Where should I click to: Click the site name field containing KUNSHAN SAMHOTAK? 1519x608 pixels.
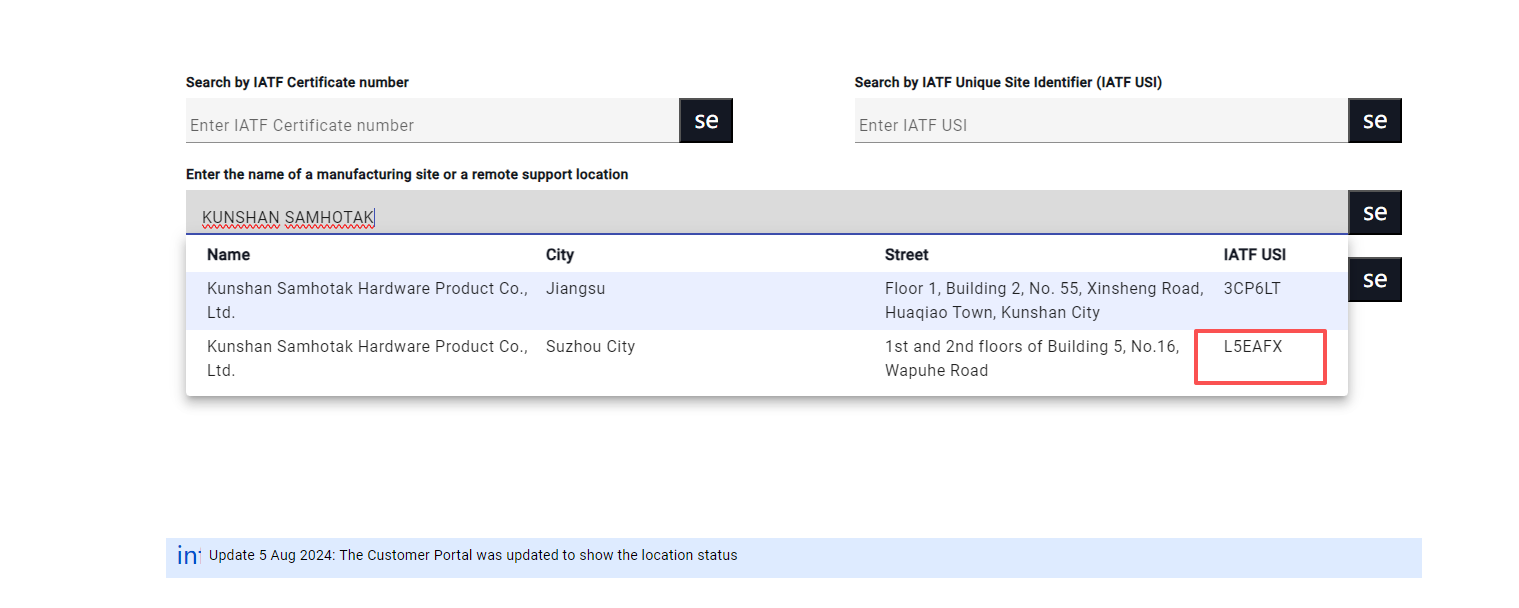[767, 213]
